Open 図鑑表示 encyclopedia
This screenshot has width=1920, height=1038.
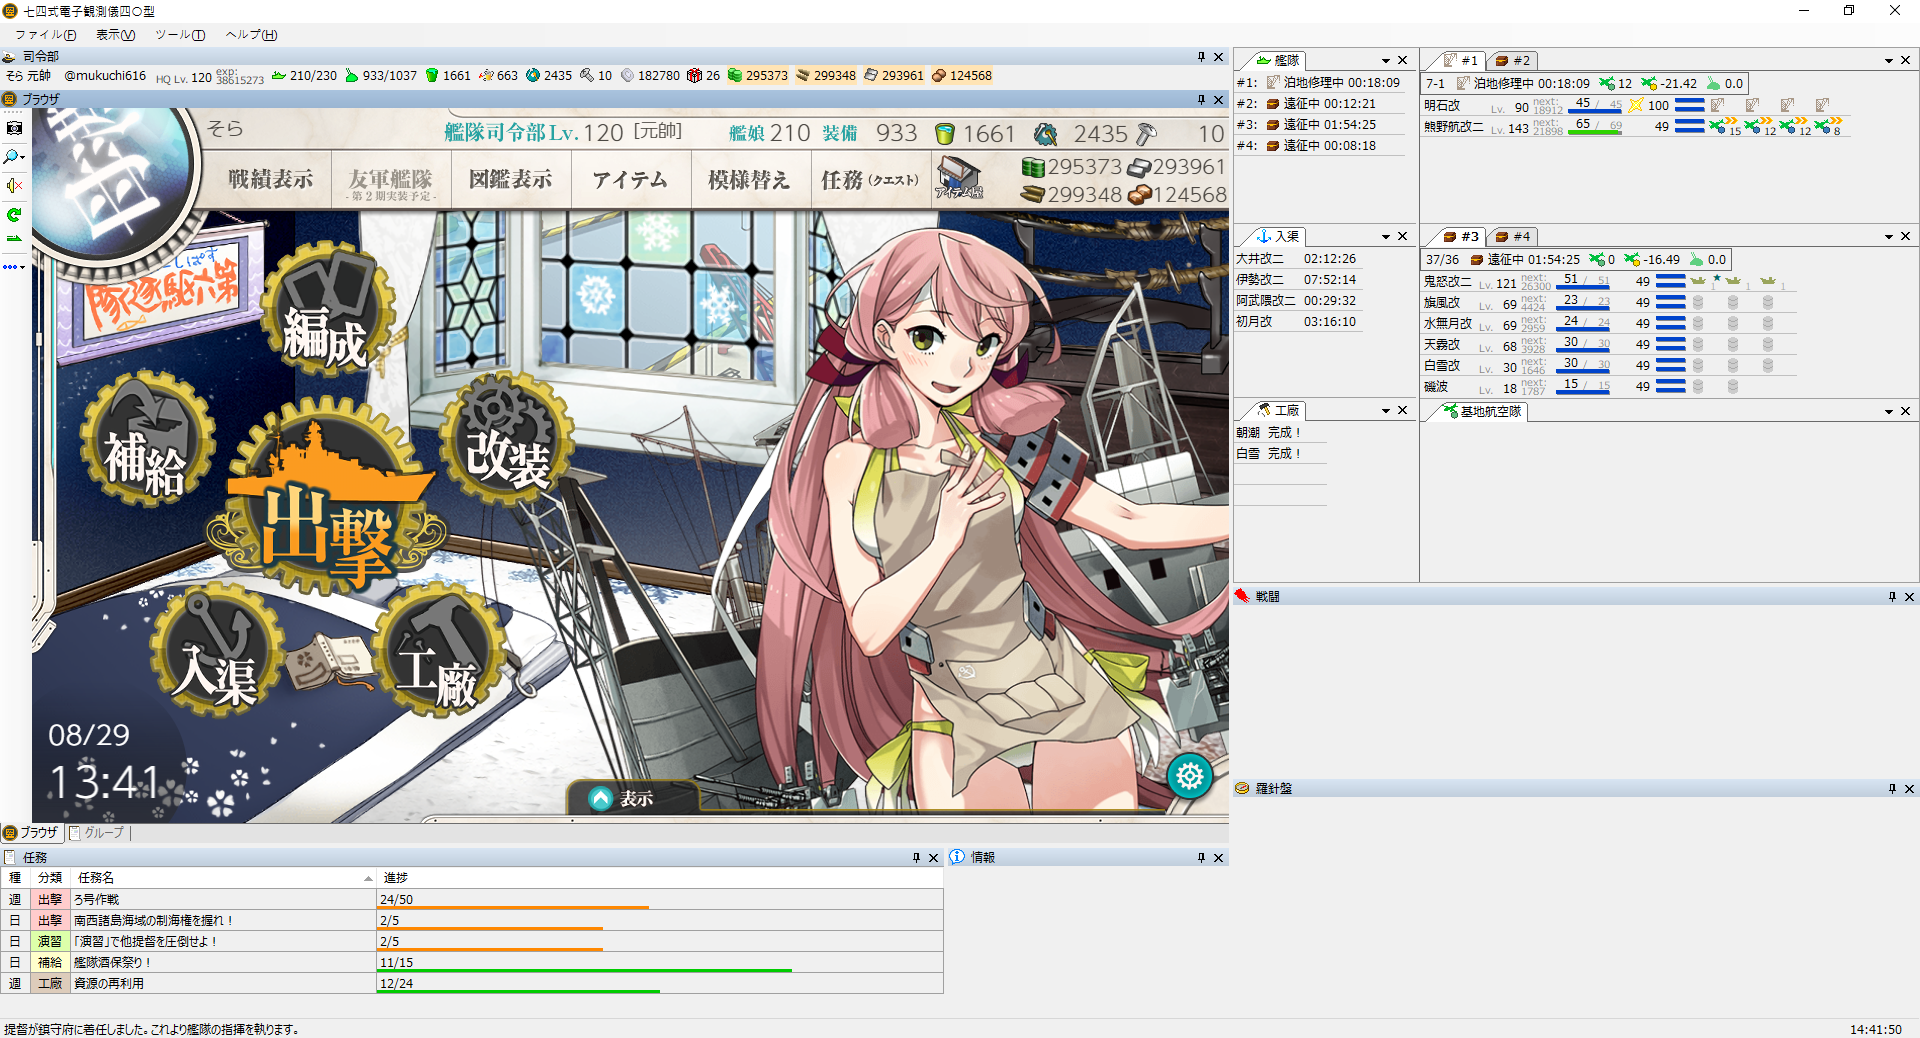click(511, 179)
